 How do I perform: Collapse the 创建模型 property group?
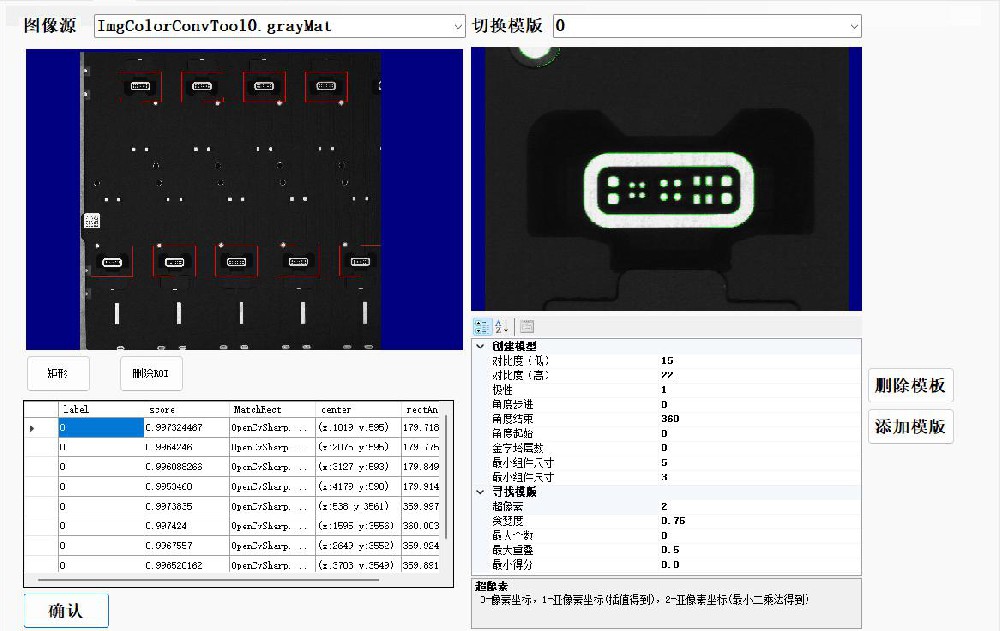point(480,346)
